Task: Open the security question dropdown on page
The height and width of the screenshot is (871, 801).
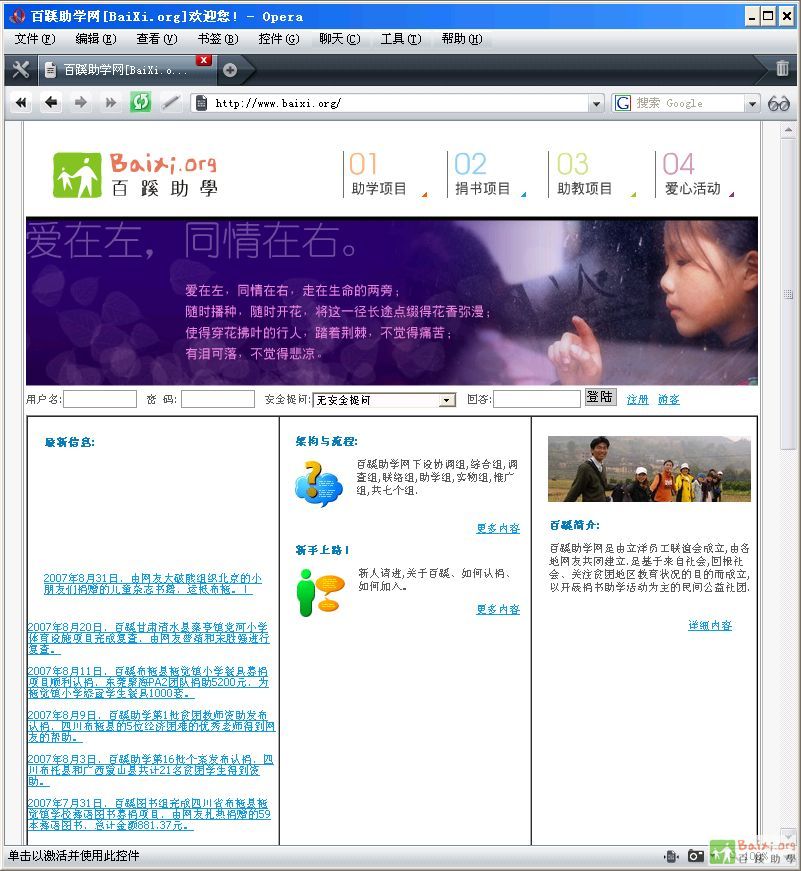Action: click(447, 400)
